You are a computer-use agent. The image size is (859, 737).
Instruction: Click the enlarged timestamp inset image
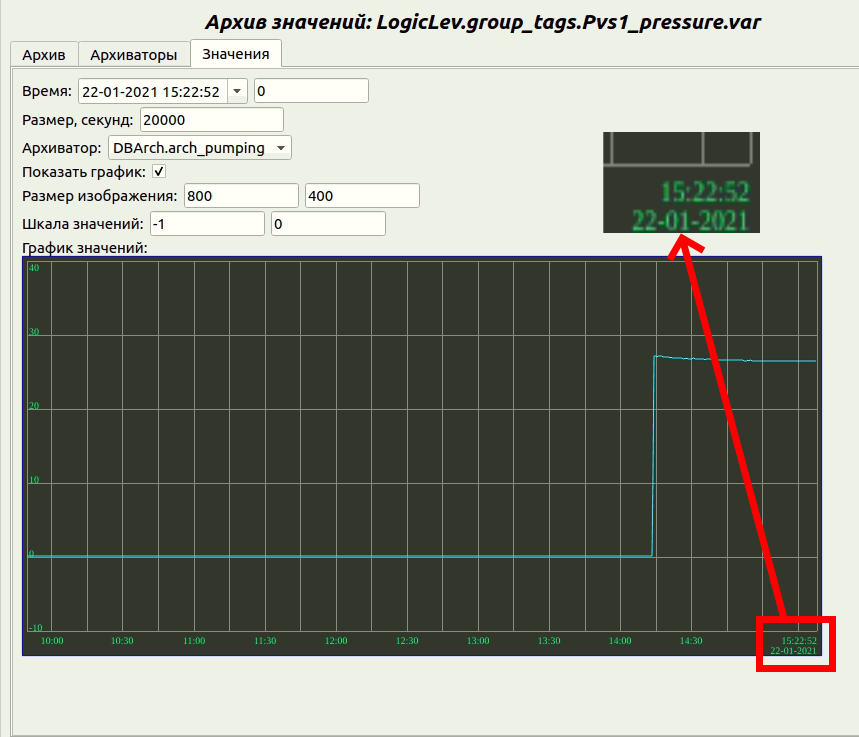point(681,182)
